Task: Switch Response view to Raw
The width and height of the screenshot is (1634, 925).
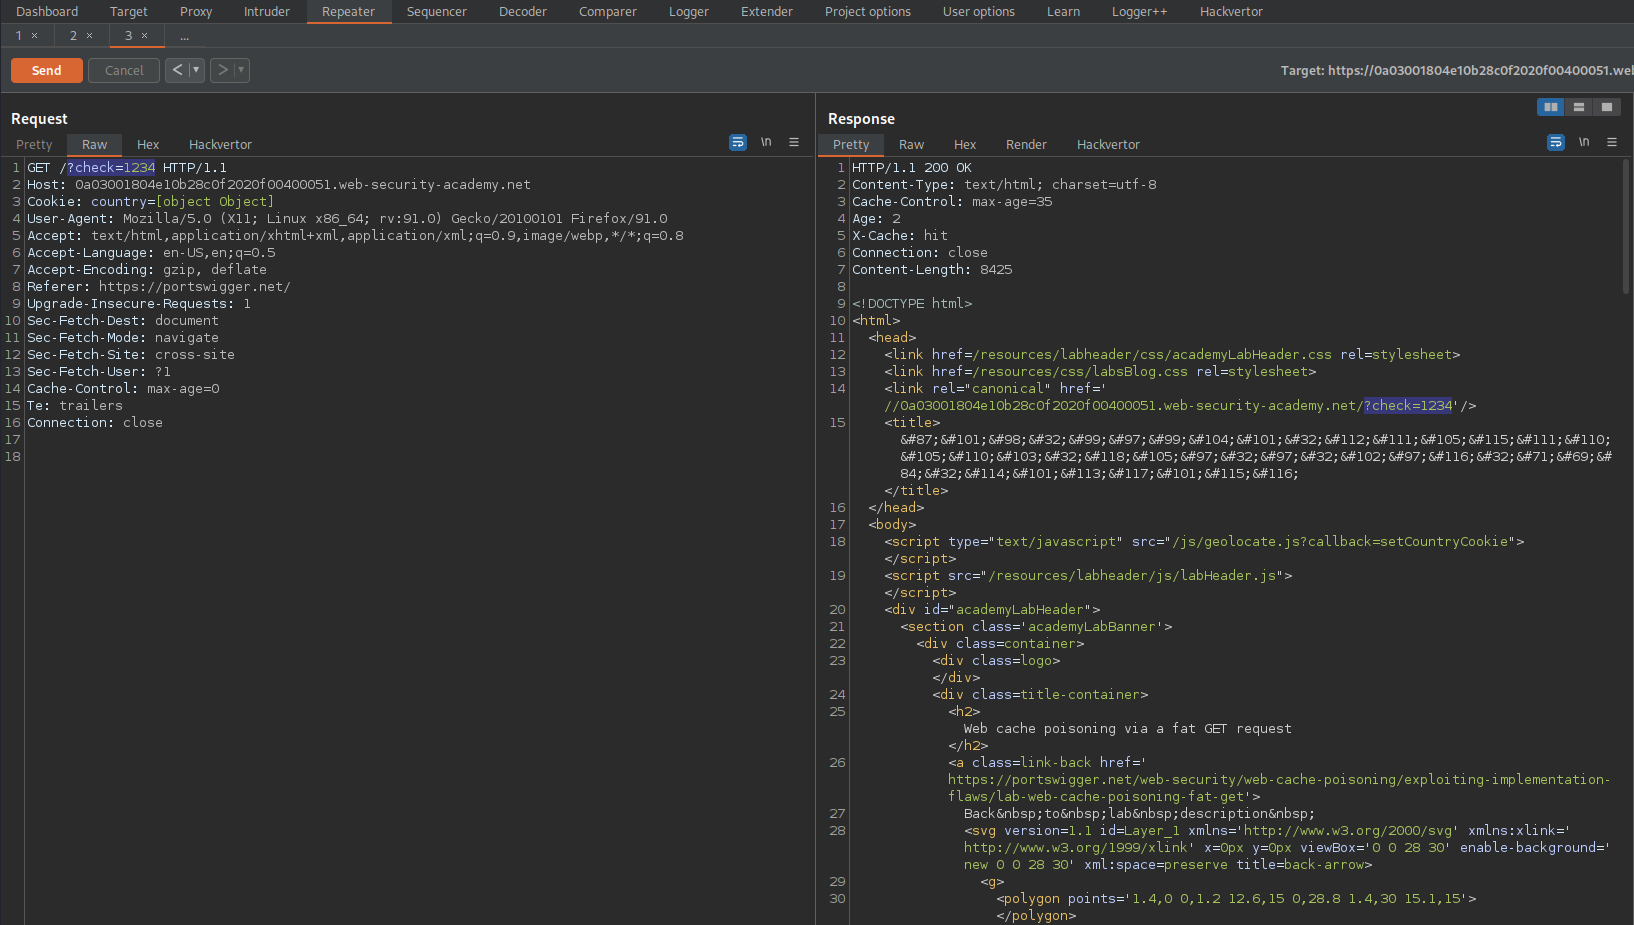Action: tap(911, 145)
